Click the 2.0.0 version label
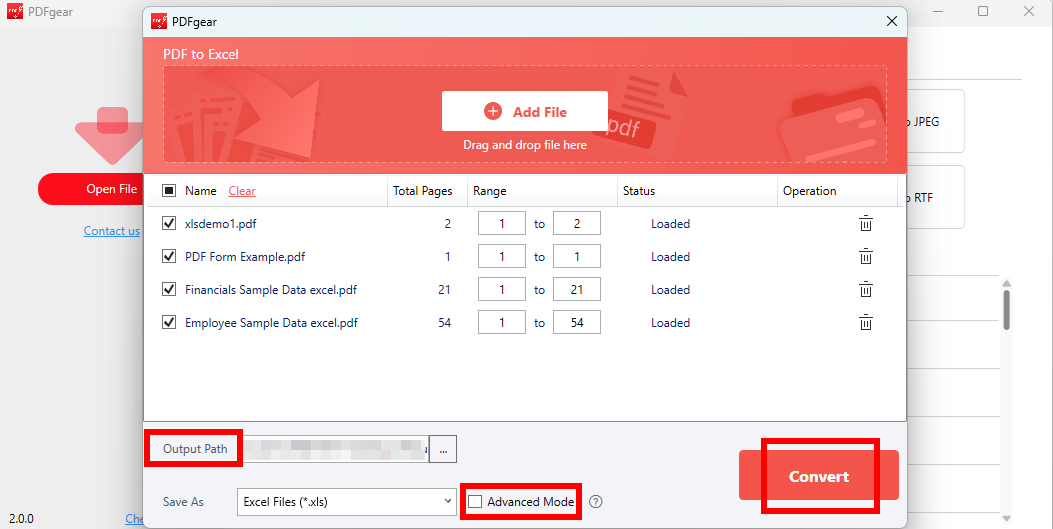1053x529 pixels. point(21,519)
